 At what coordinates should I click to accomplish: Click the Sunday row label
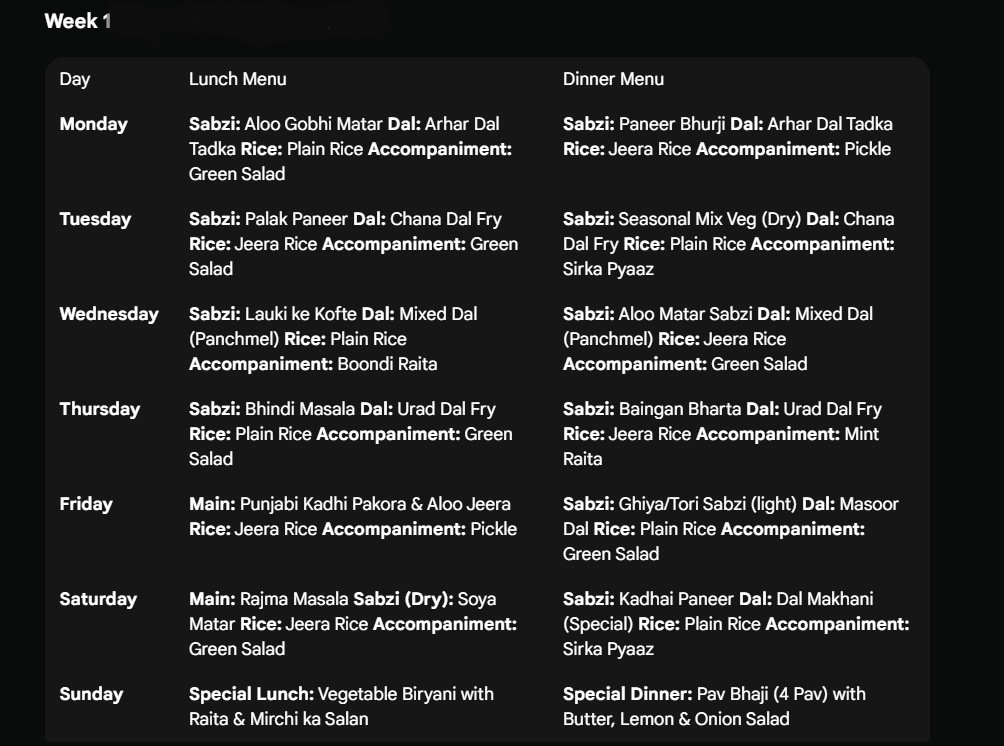pos(91,694)
